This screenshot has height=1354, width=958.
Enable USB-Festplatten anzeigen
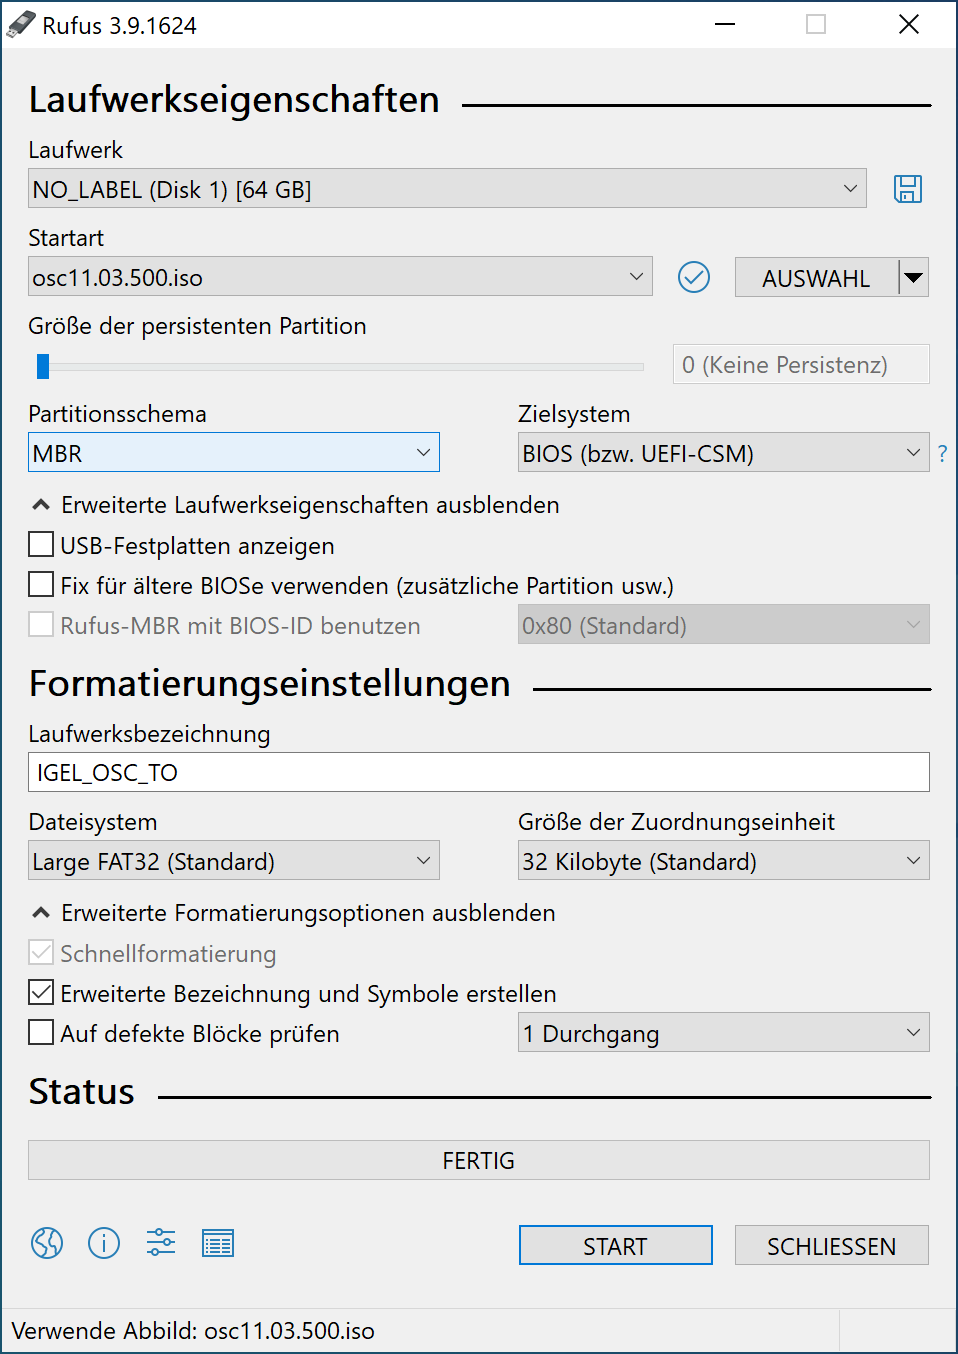click(x=40, y=544)
